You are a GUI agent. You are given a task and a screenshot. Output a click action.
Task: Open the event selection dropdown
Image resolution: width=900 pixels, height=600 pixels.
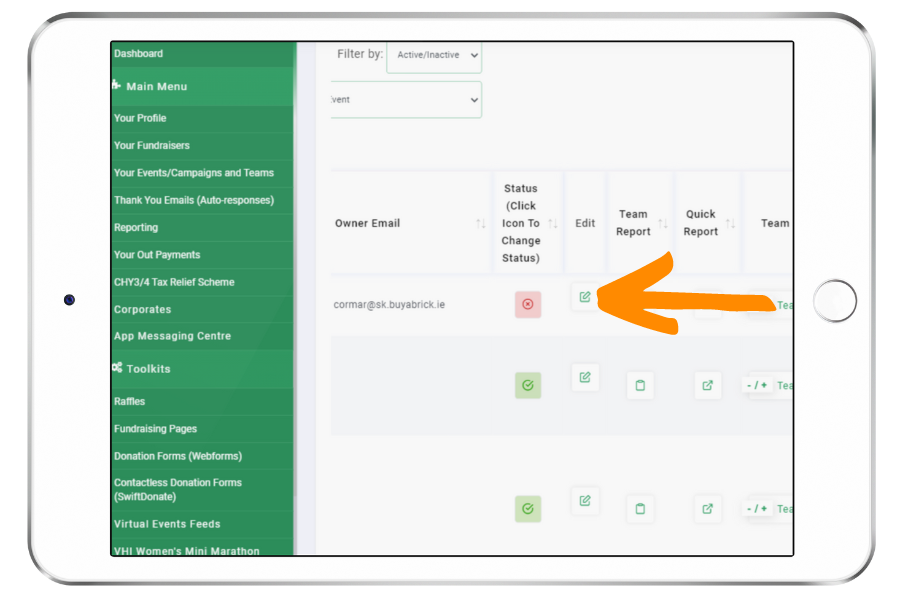(x=406, y=100)
